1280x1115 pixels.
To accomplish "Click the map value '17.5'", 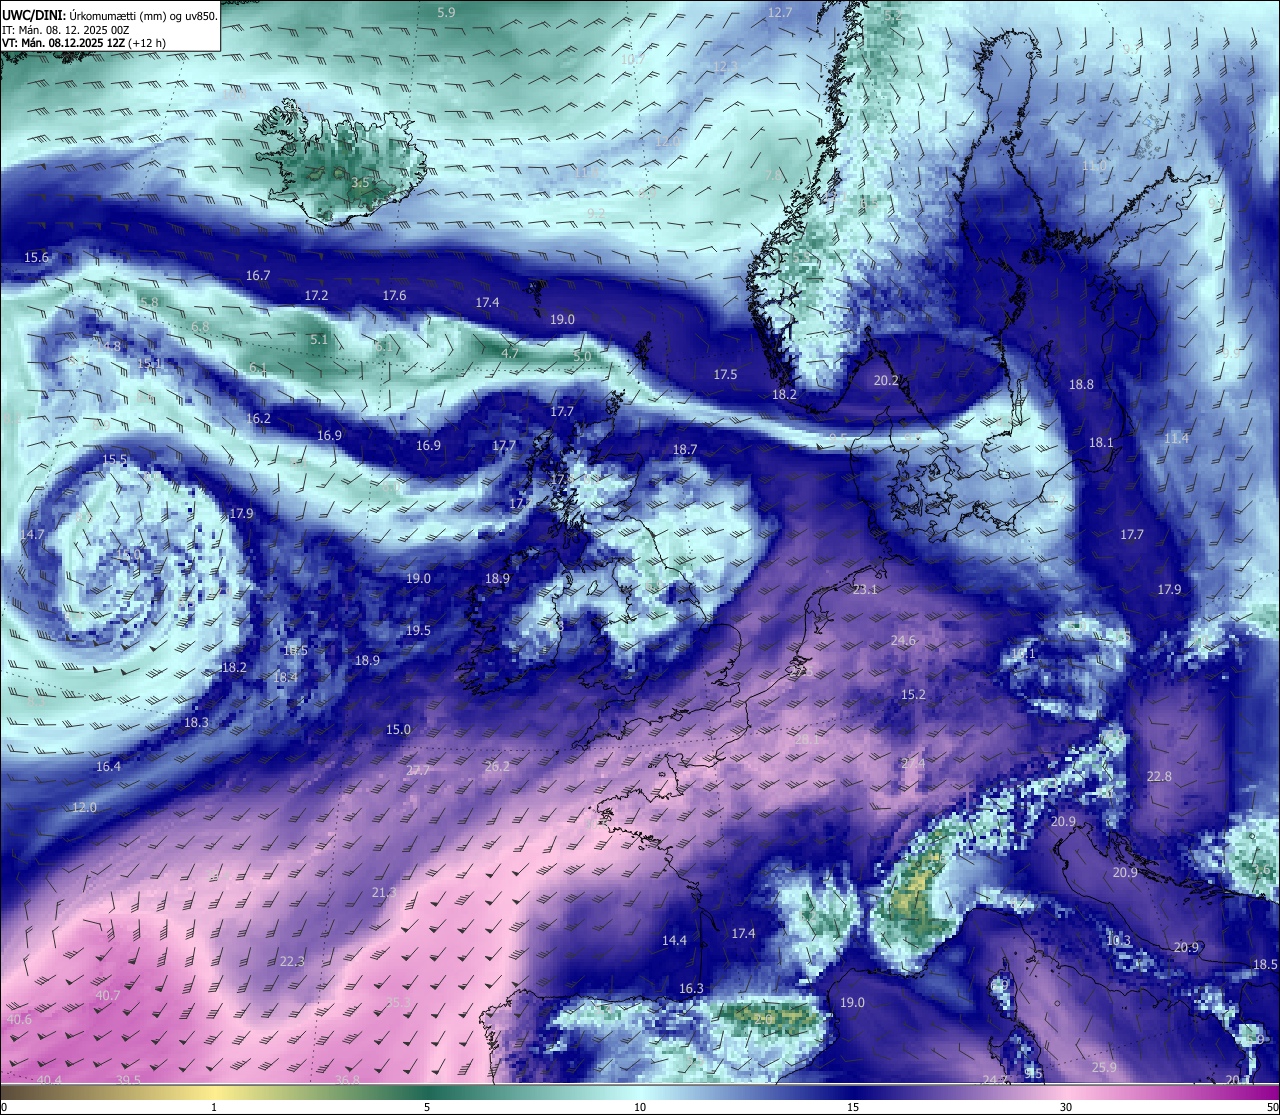I will pos(725,375).
